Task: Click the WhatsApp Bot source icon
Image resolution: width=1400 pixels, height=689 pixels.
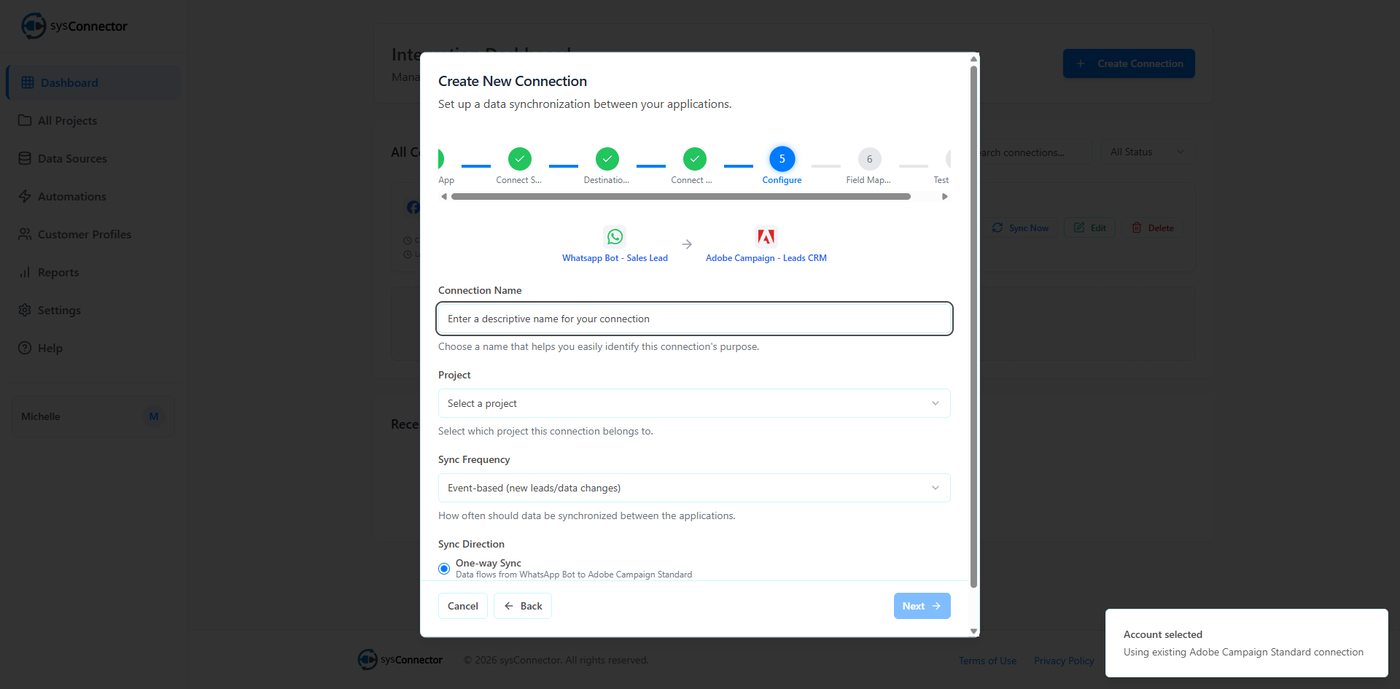Action: coord(615,237)
